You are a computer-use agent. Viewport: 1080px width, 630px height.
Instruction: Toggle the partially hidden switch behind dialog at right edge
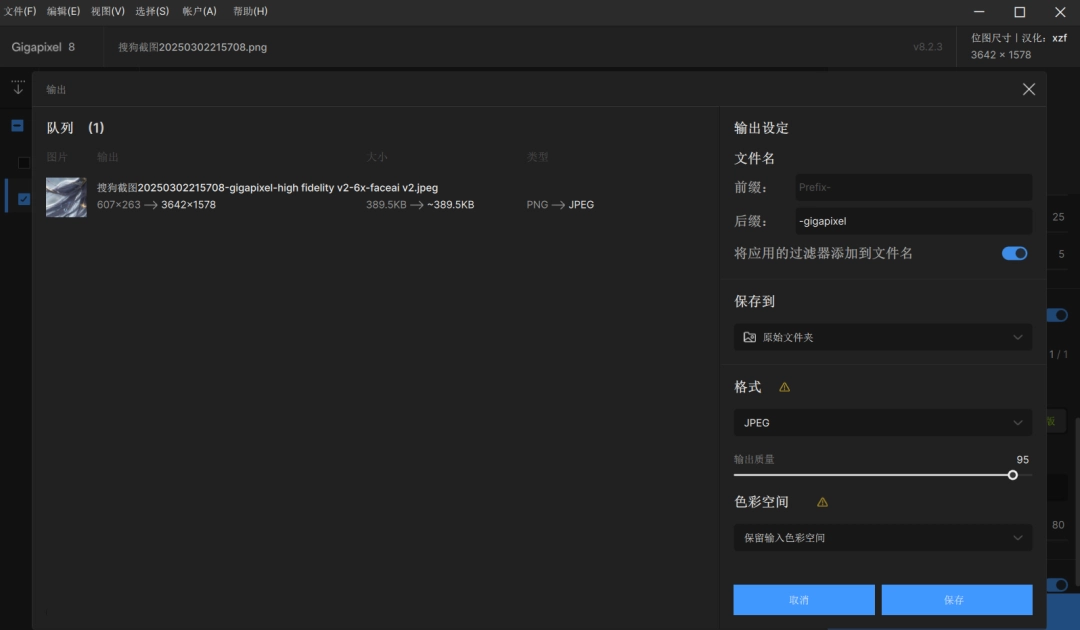click(1058, 315)
